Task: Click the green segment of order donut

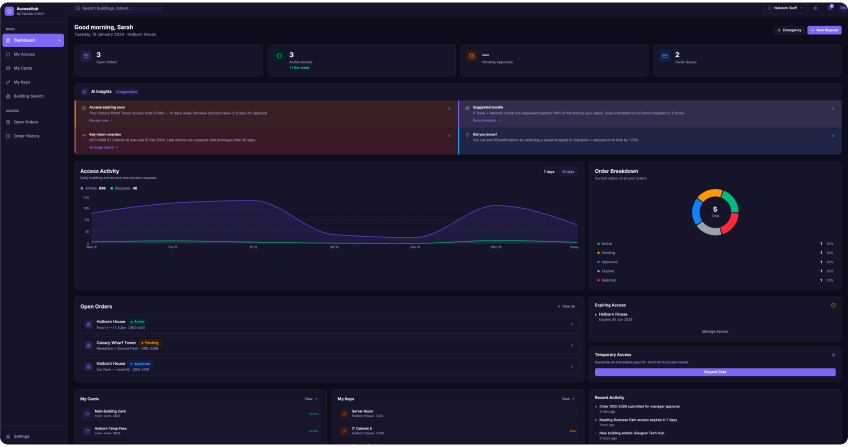Action: pyautogui.click(x=730, y=202)
